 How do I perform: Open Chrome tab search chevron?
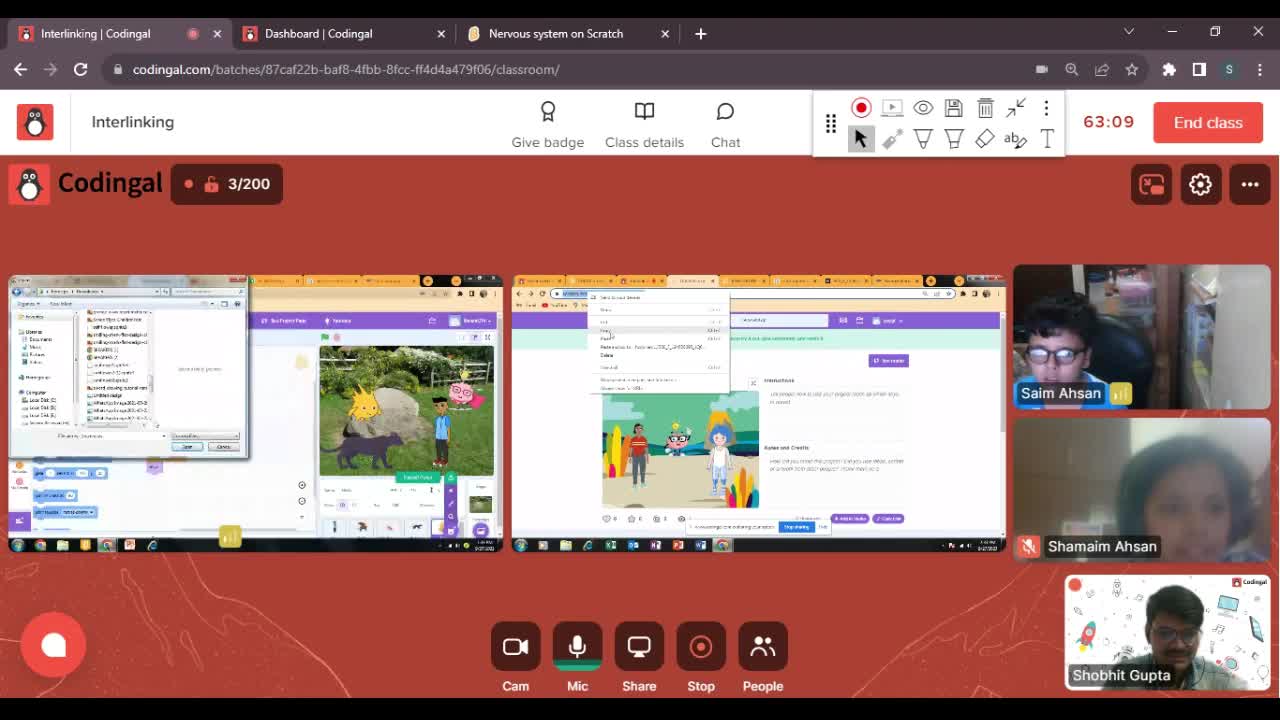pos(1129,32)
